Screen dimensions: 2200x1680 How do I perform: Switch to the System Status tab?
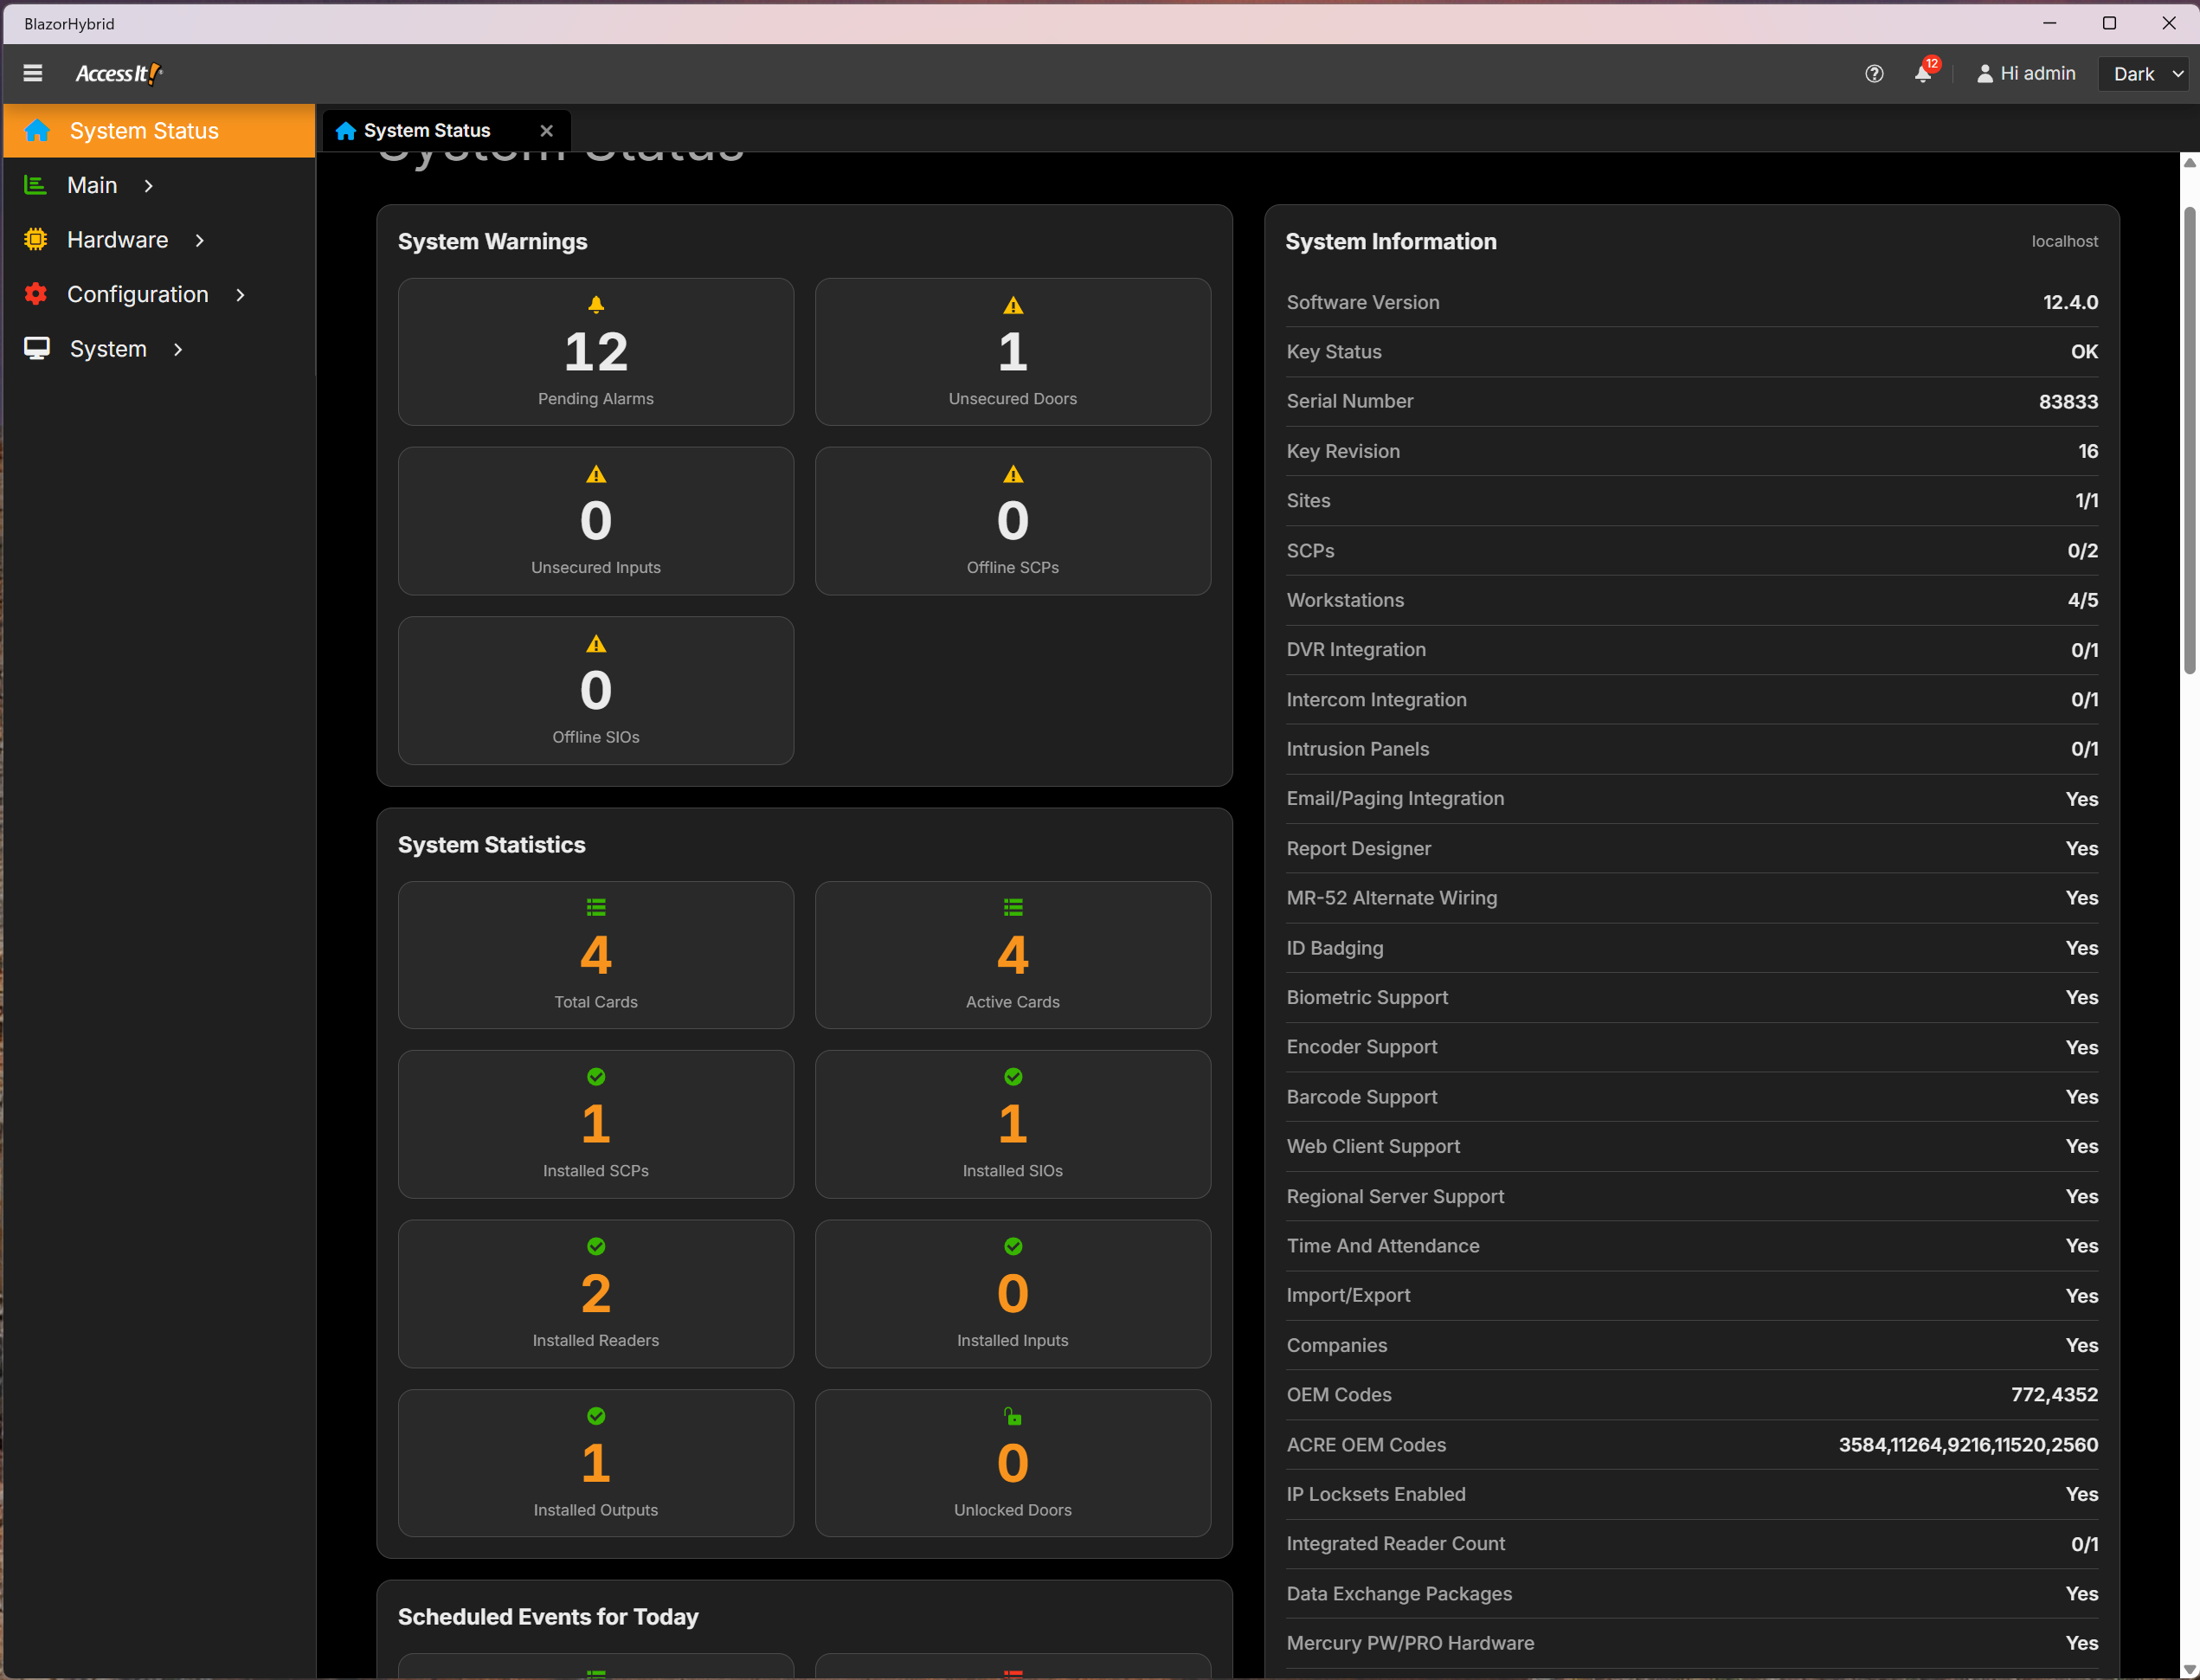coord(427,131)
